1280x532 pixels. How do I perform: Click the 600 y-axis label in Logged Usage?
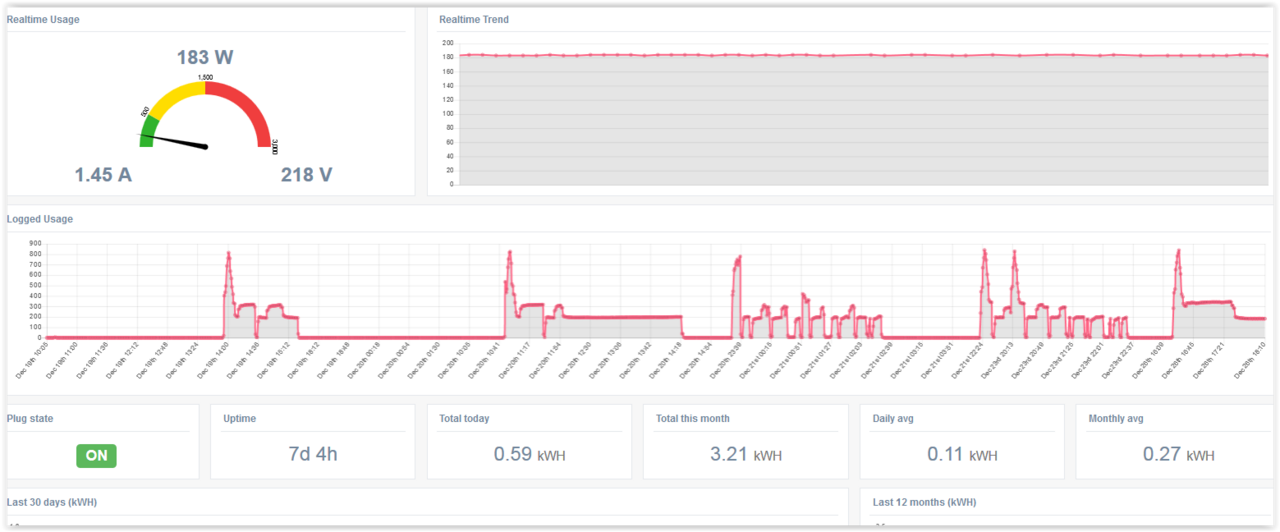pos(35,274)
